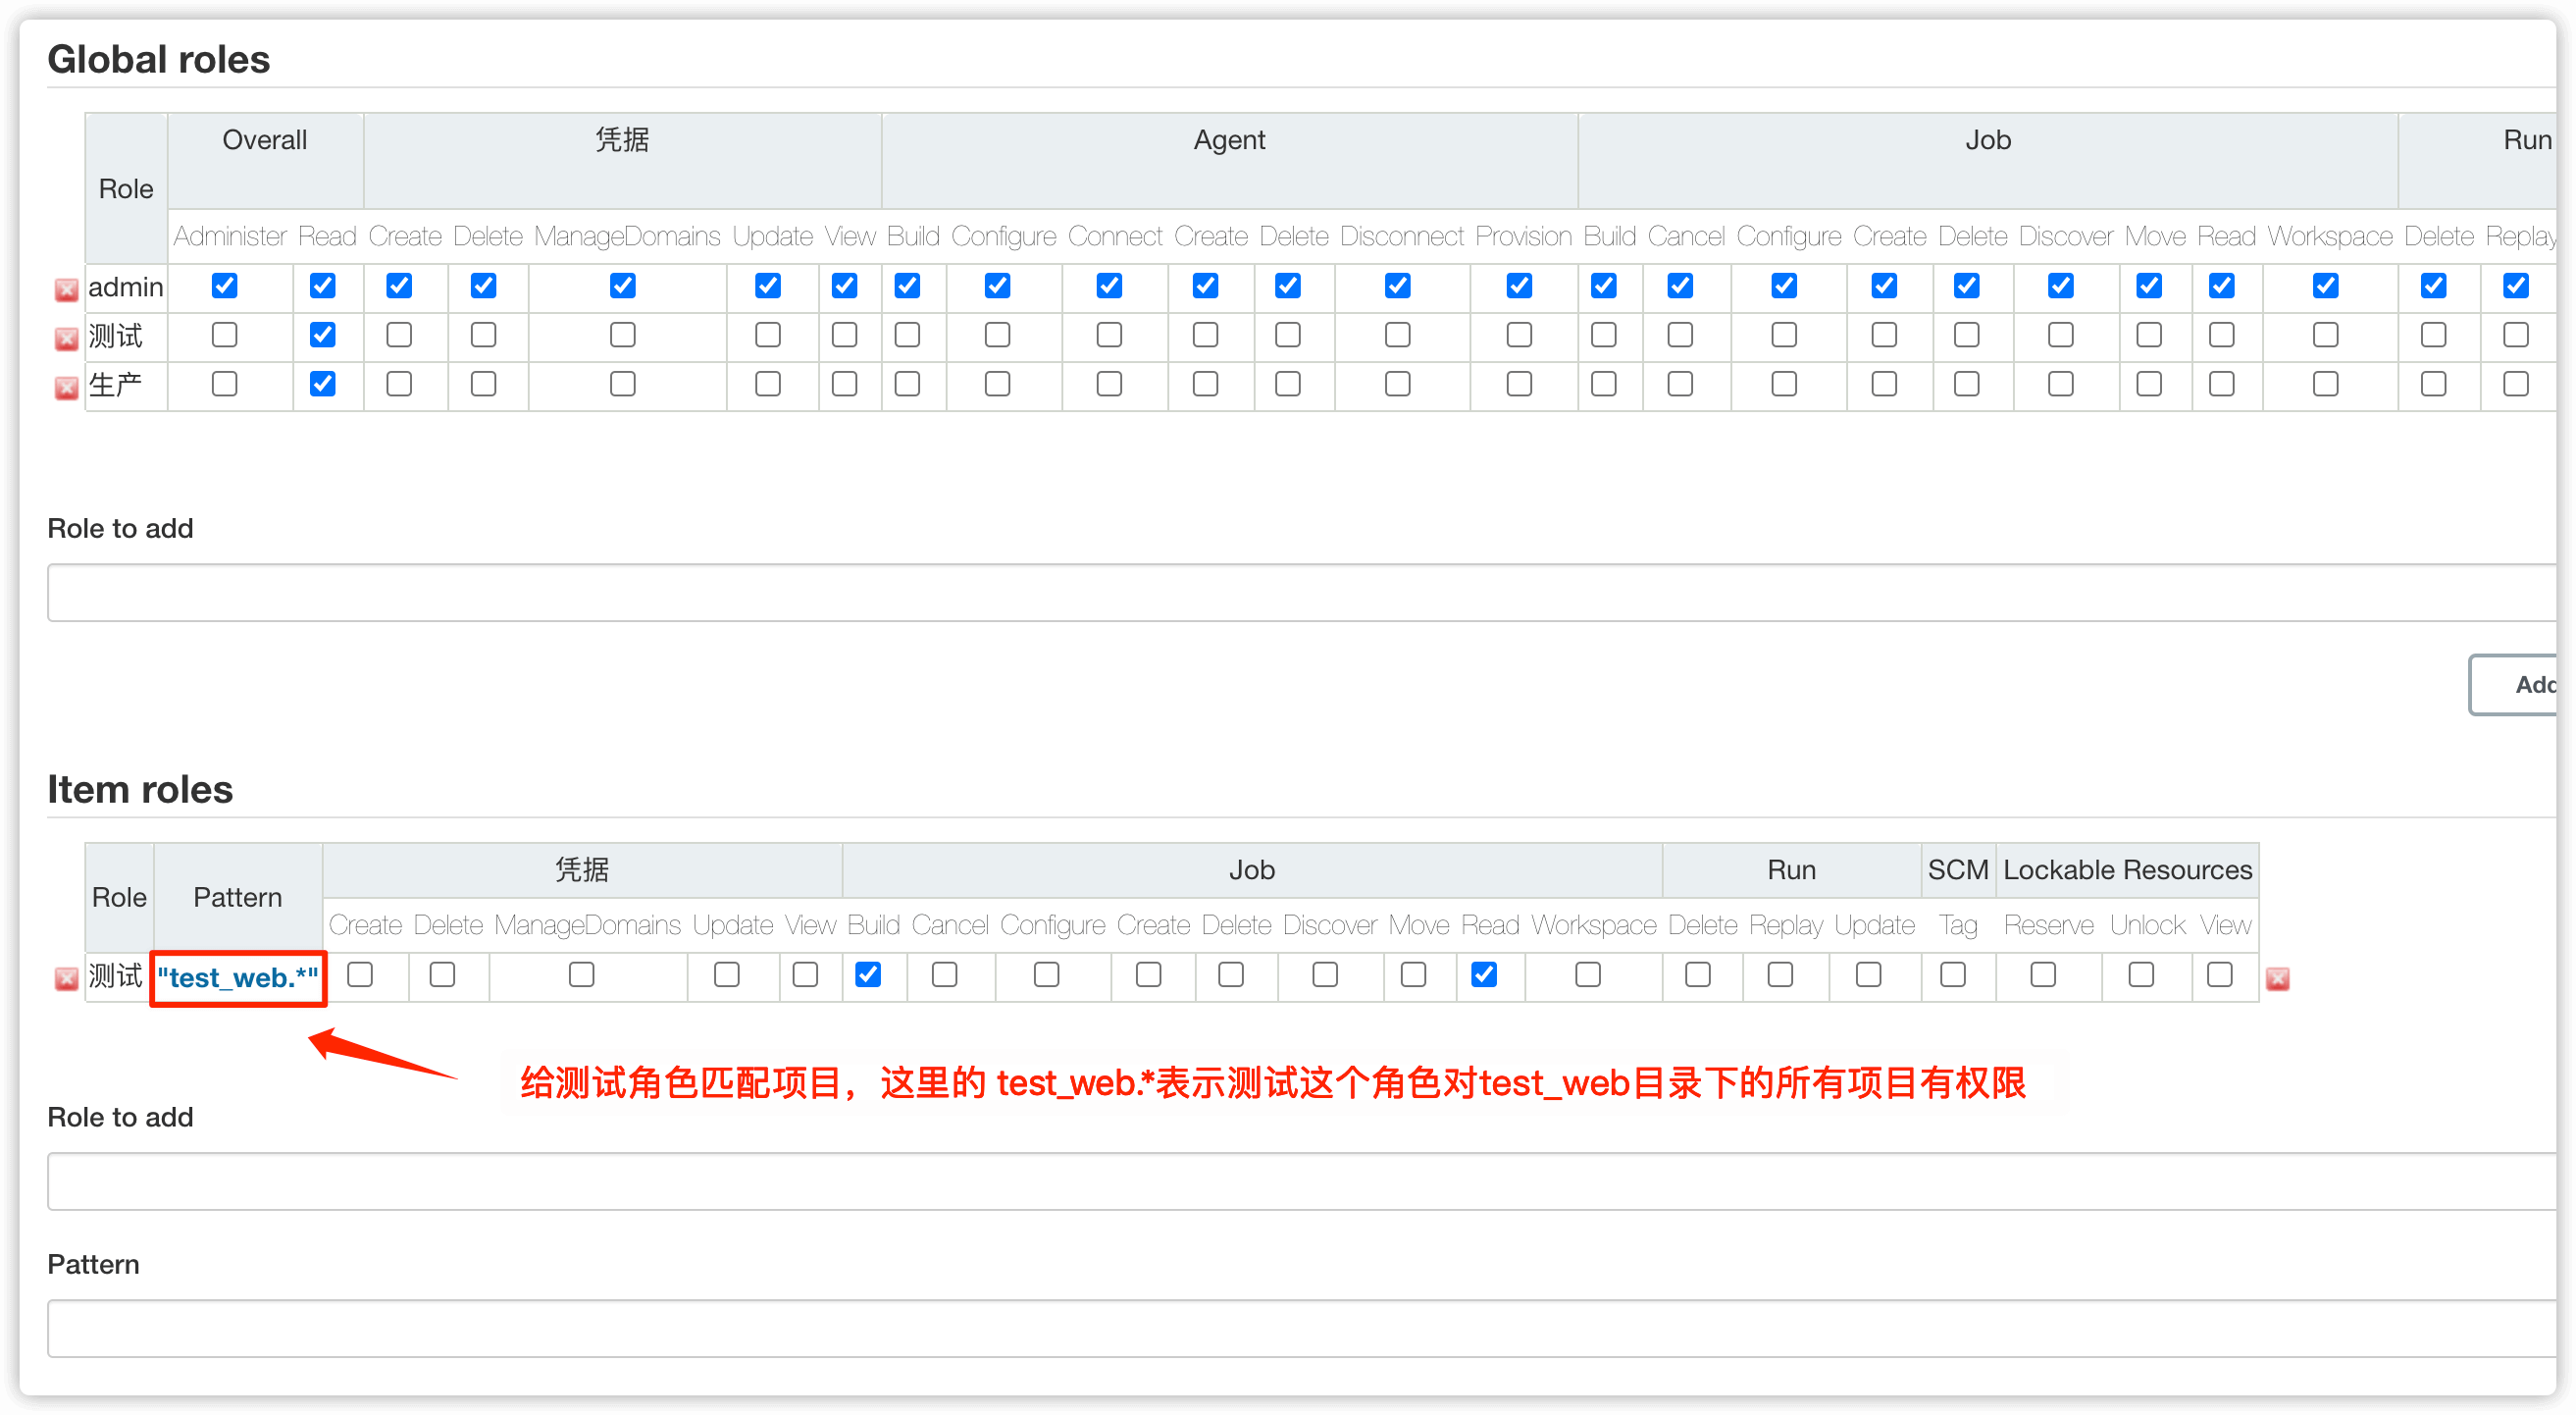Image resolution: width=2576 pixels, height=1415 pixels.
Task: Click the Pattern column header in Item roles
Action: click(x=238, y=898)
